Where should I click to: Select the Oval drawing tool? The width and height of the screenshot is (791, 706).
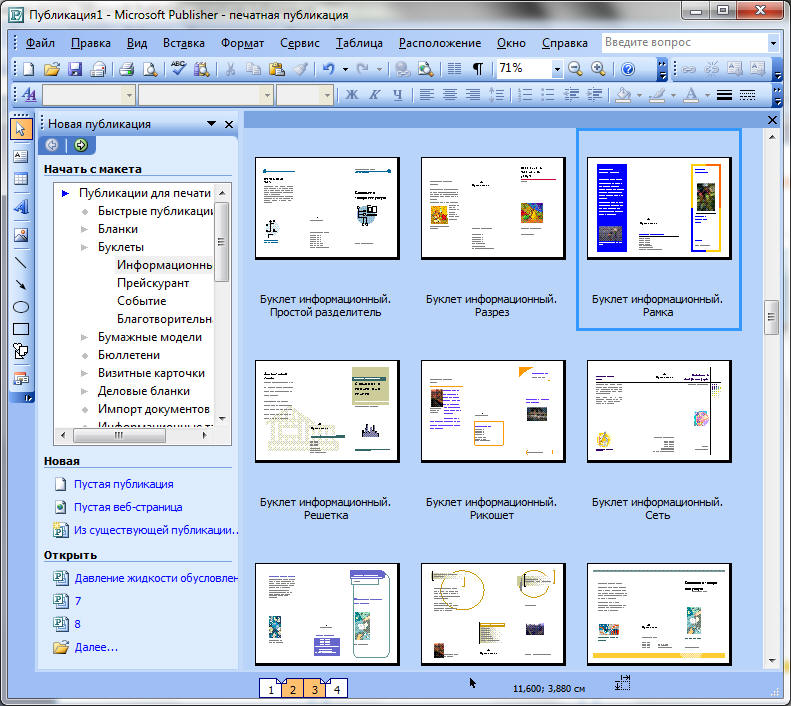click(21, 307)
